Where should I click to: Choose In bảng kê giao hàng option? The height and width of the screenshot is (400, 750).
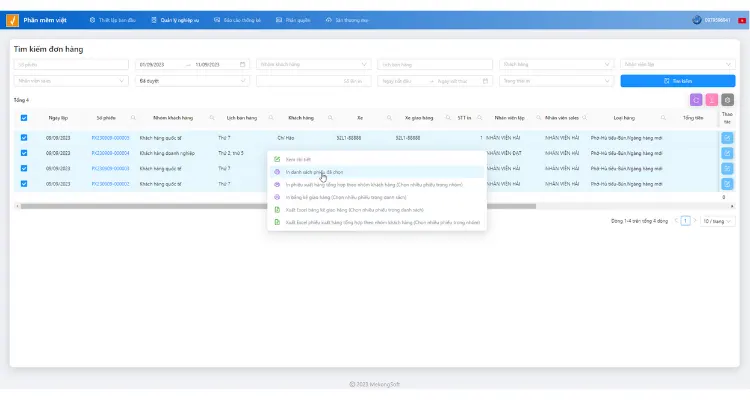pyautogui.click(x=377, y=197)
